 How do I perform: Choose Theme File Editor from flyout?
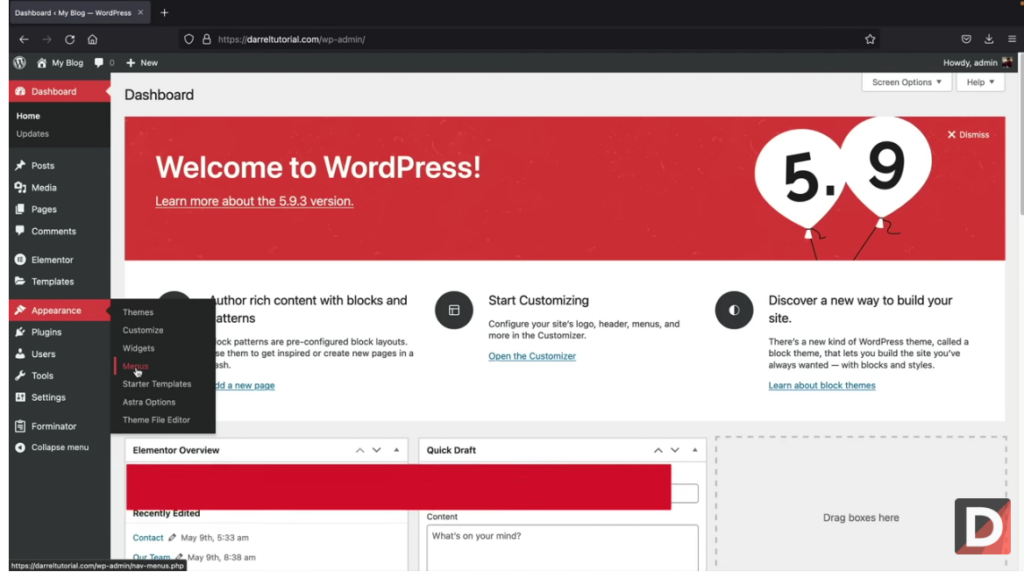pos(156,420)
